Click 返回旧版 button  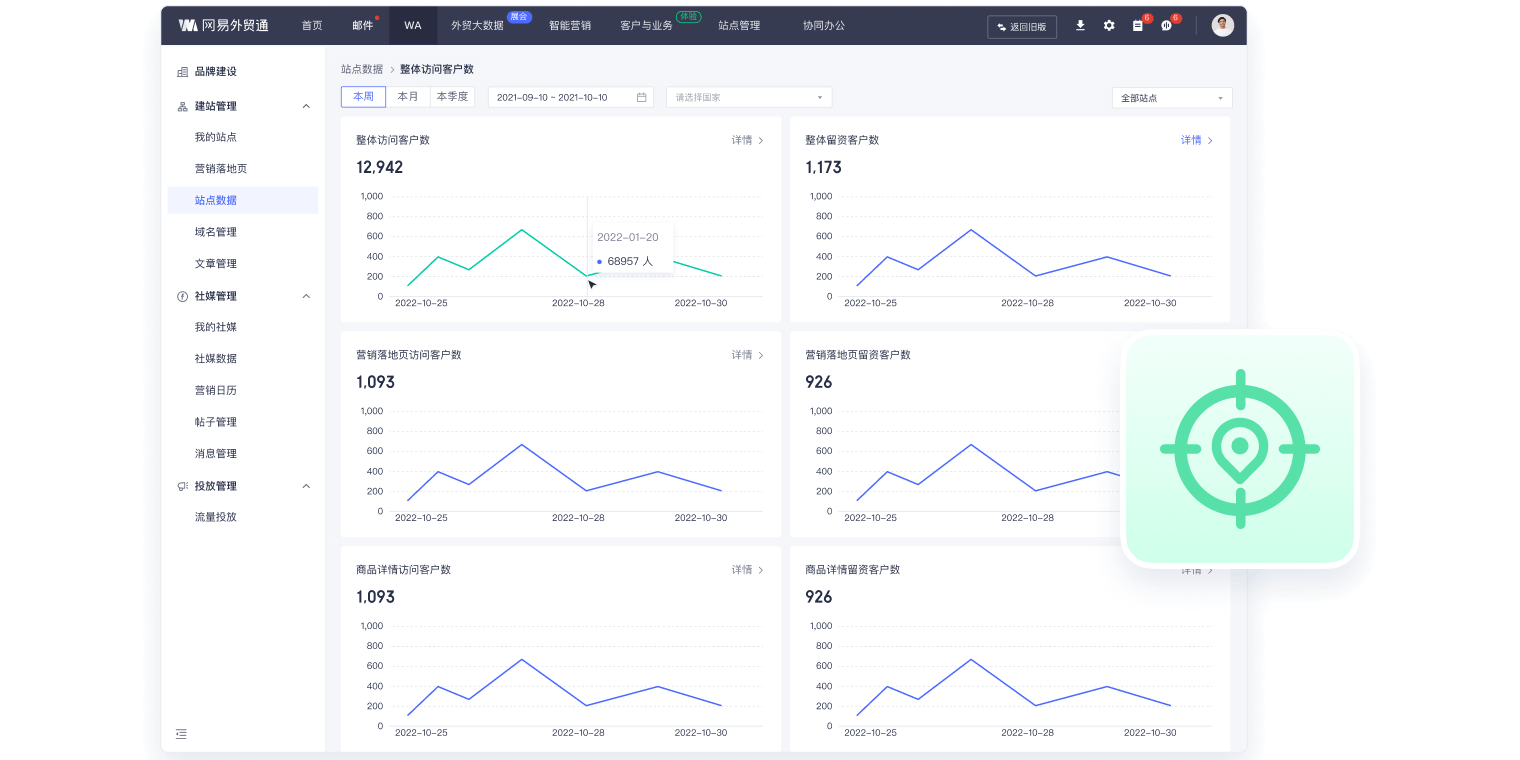pyautogui.click(x=1021, y=27)
